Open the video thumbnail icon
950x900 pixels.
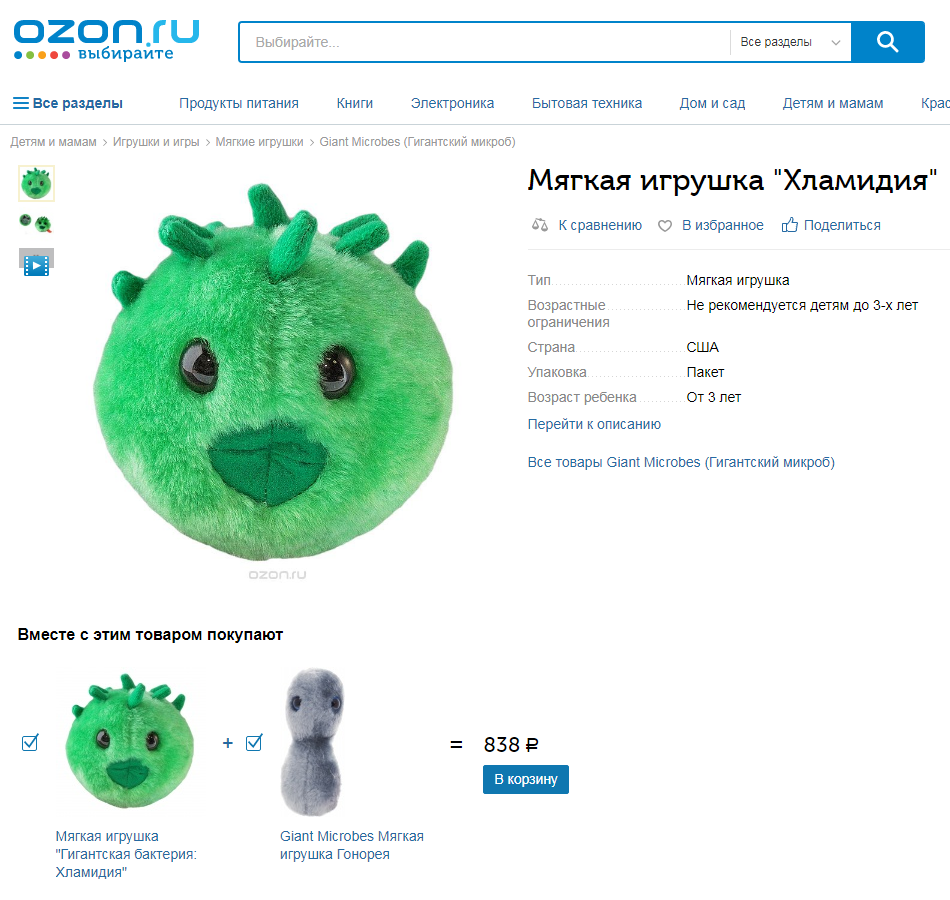click(x=36, y=262)
